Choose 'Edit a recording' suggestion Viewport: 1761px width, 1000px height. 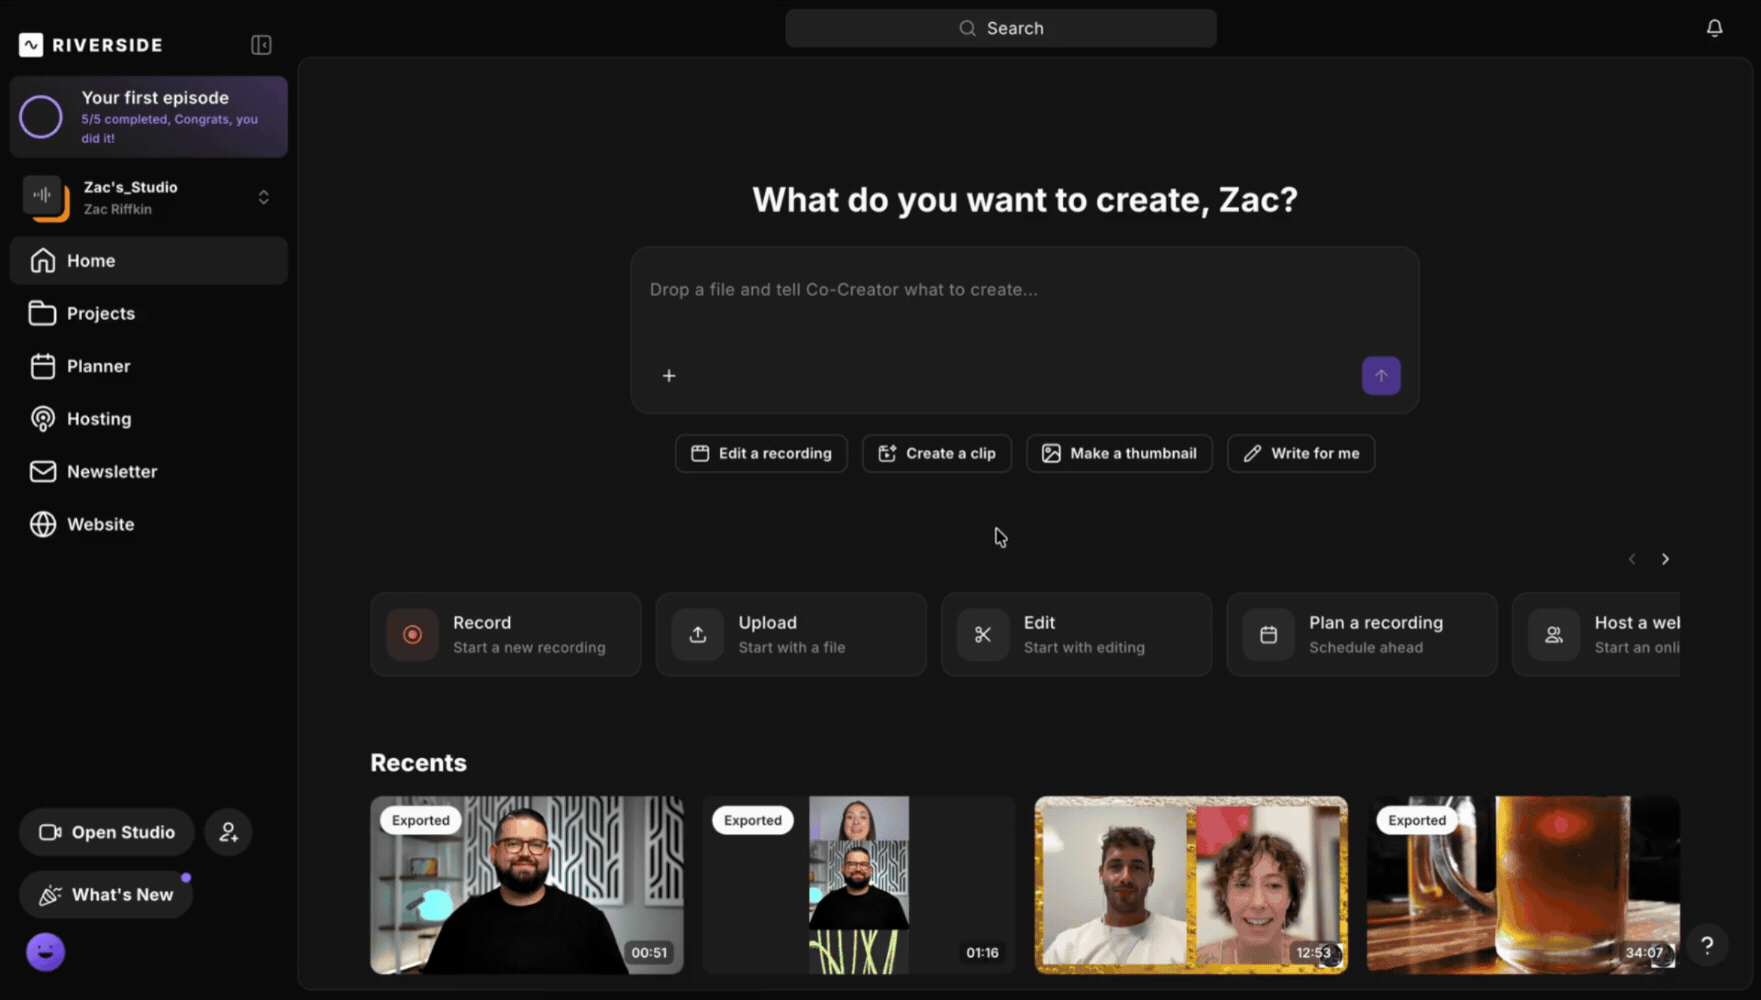click(761, 453)
